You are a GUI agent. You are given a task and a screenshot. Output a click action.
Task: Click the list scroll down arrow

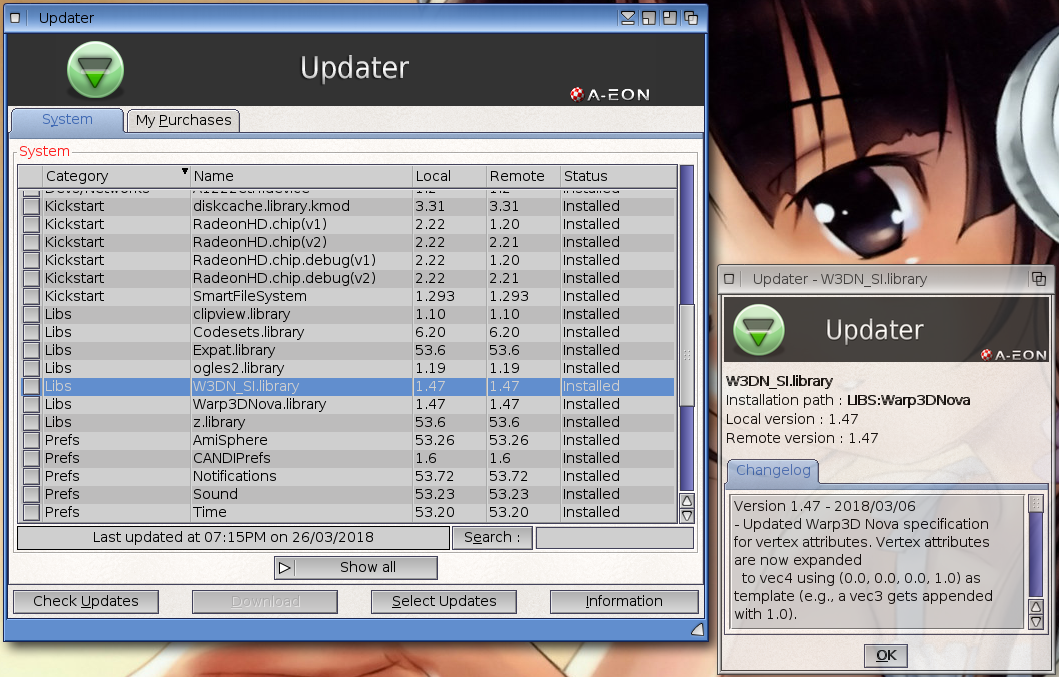687,516
